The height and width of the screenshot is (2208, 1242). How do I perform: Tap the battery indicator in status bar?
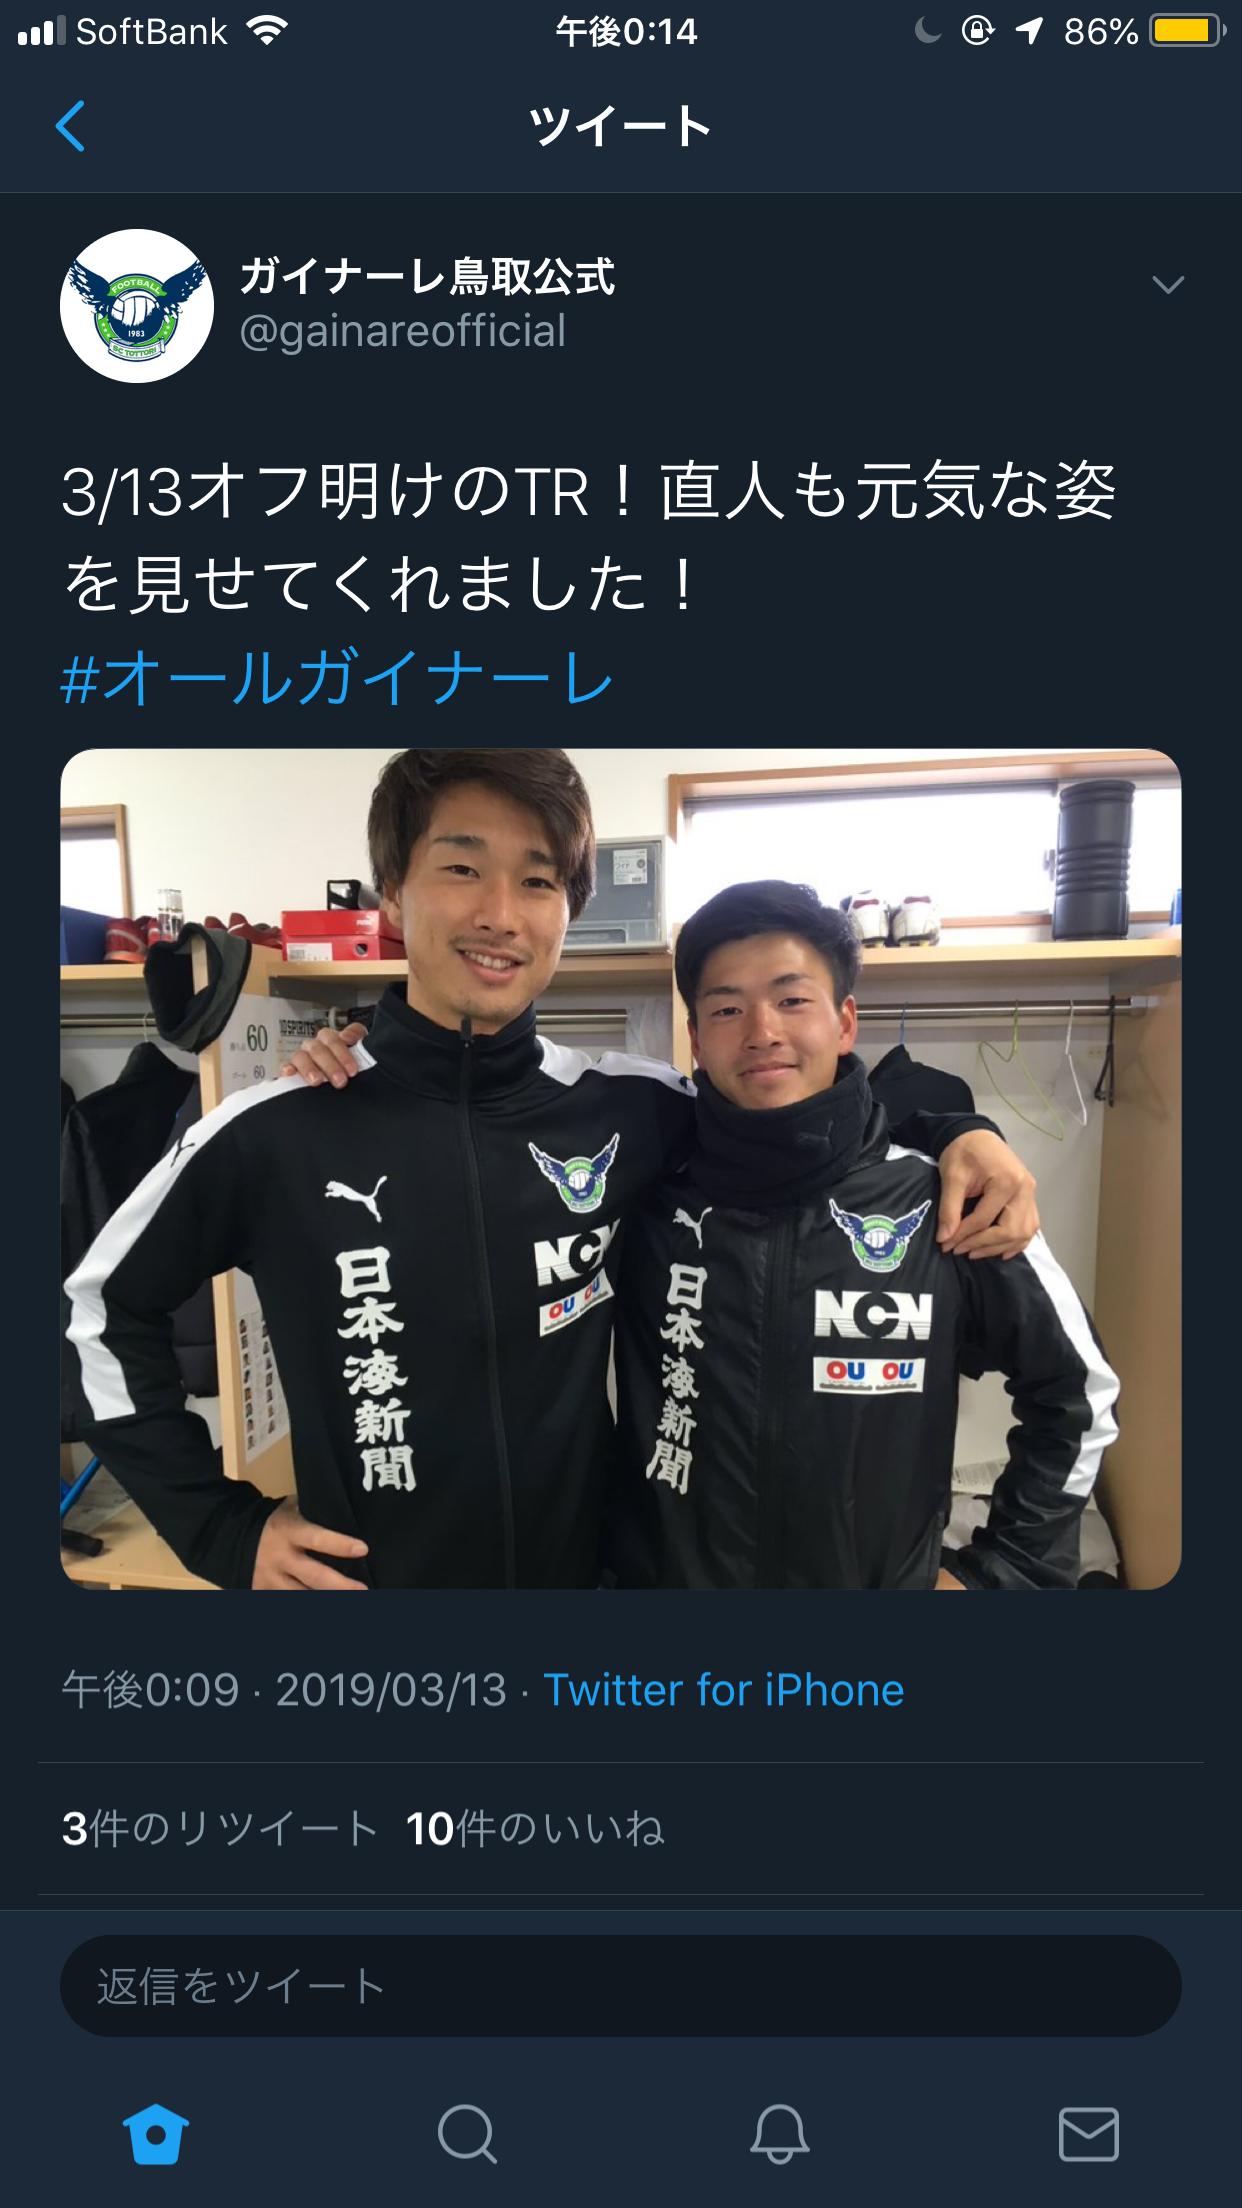pos(1187,31)
